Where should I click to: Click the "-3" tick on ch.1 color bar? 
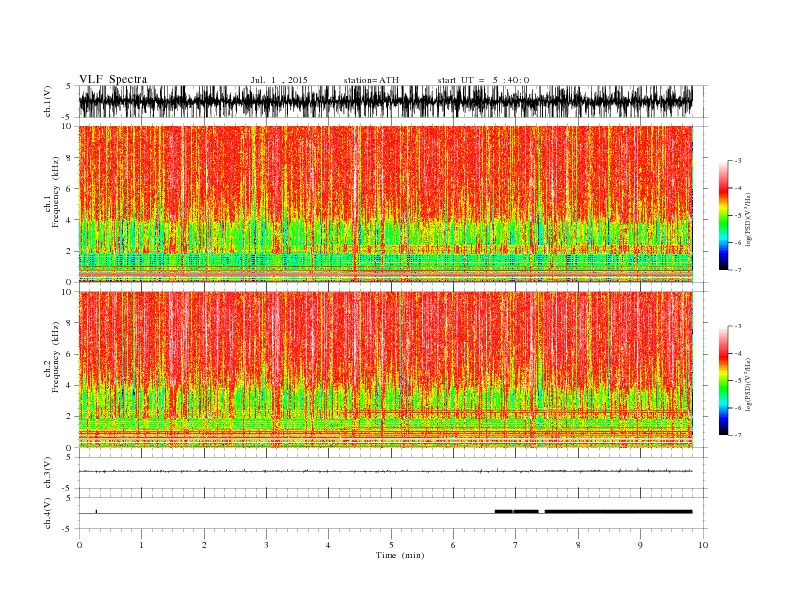(737, 161)
